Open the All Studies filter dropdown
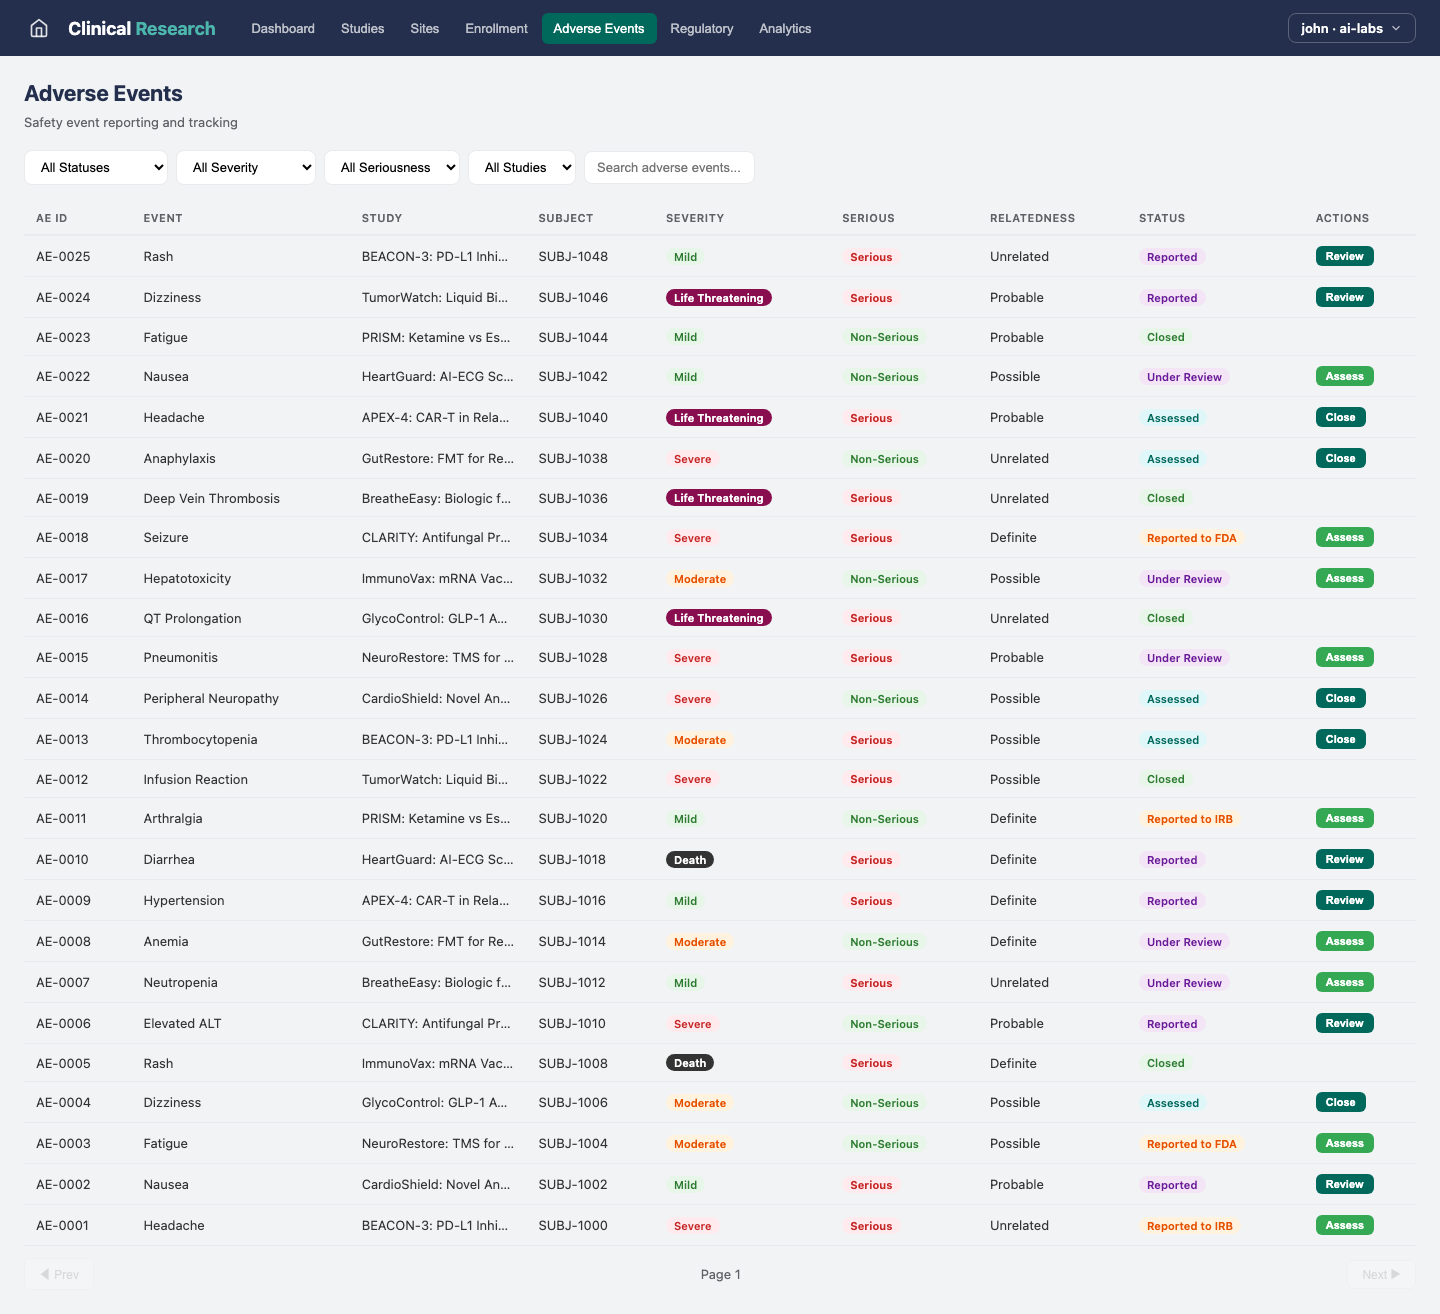 [x=522, y=168]
